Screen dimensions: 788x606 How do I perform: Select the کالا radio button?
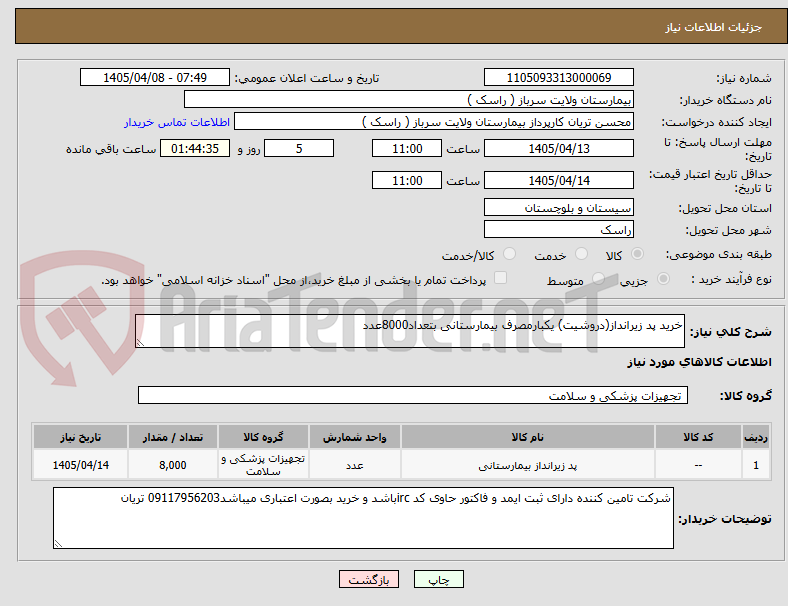[x=637, y=254]
